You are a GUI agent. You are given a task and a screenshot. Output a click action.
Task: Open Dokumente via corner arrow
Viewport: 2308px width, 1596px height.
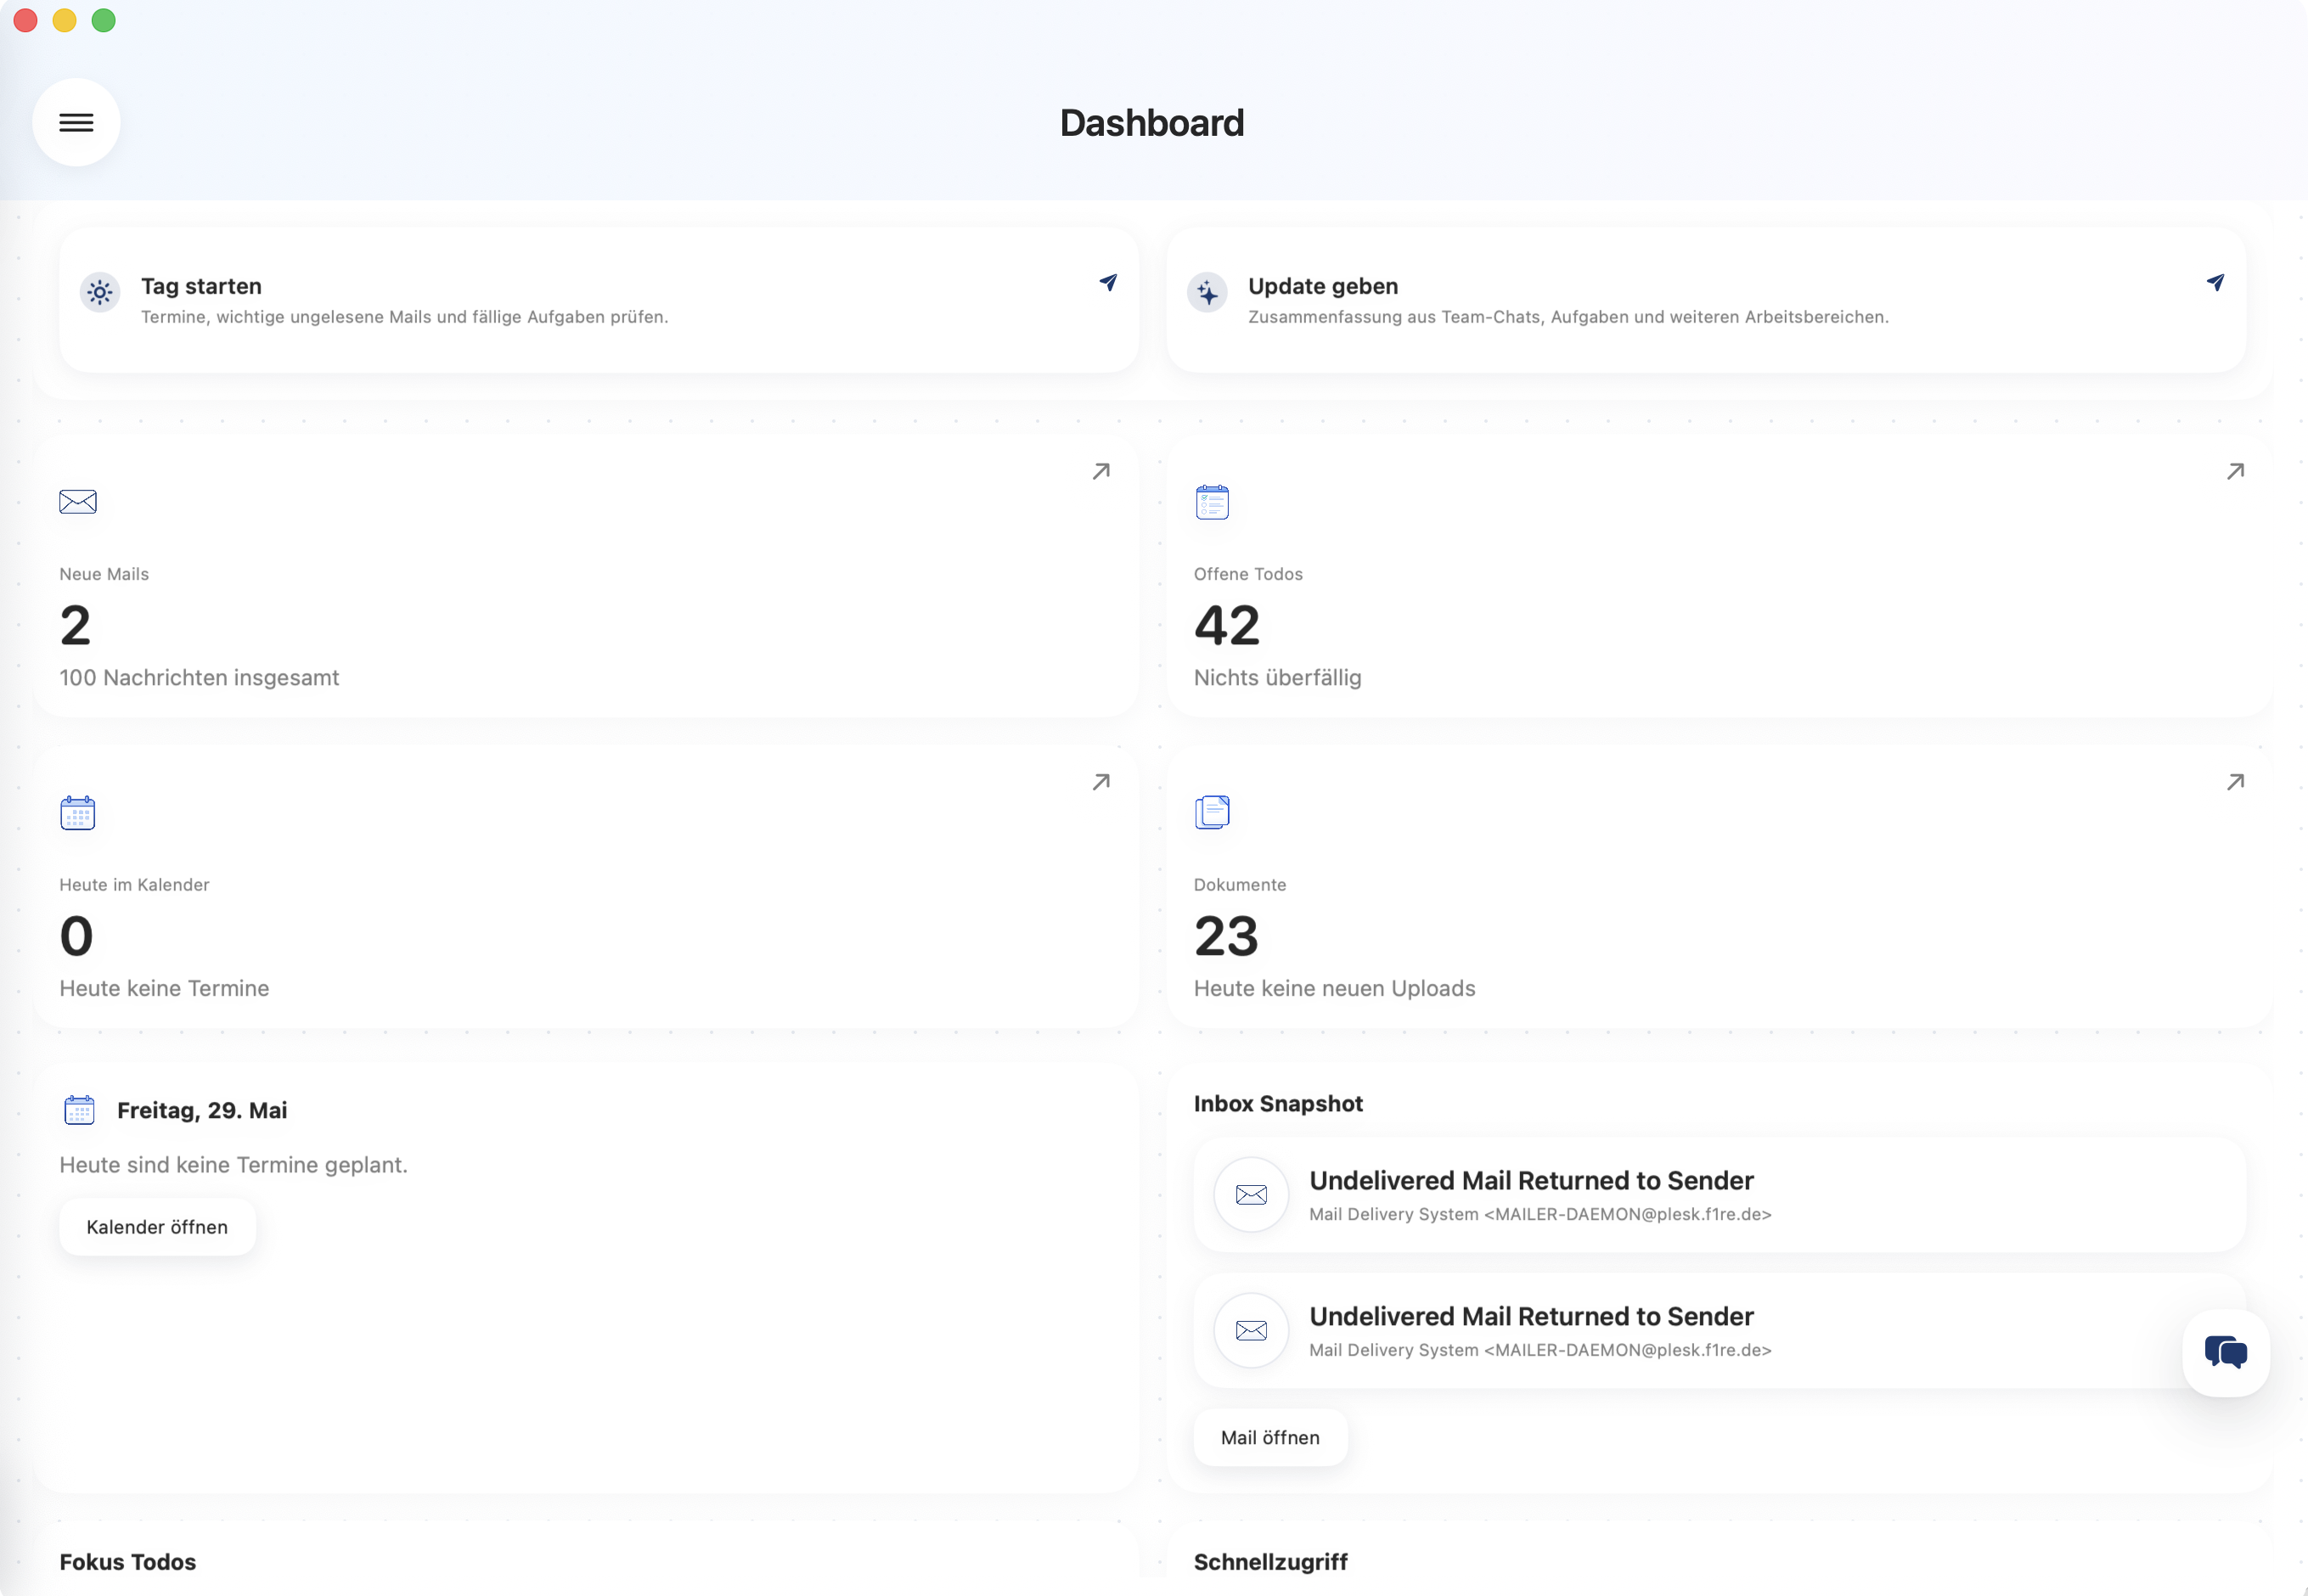click(x=2235, y=782)
